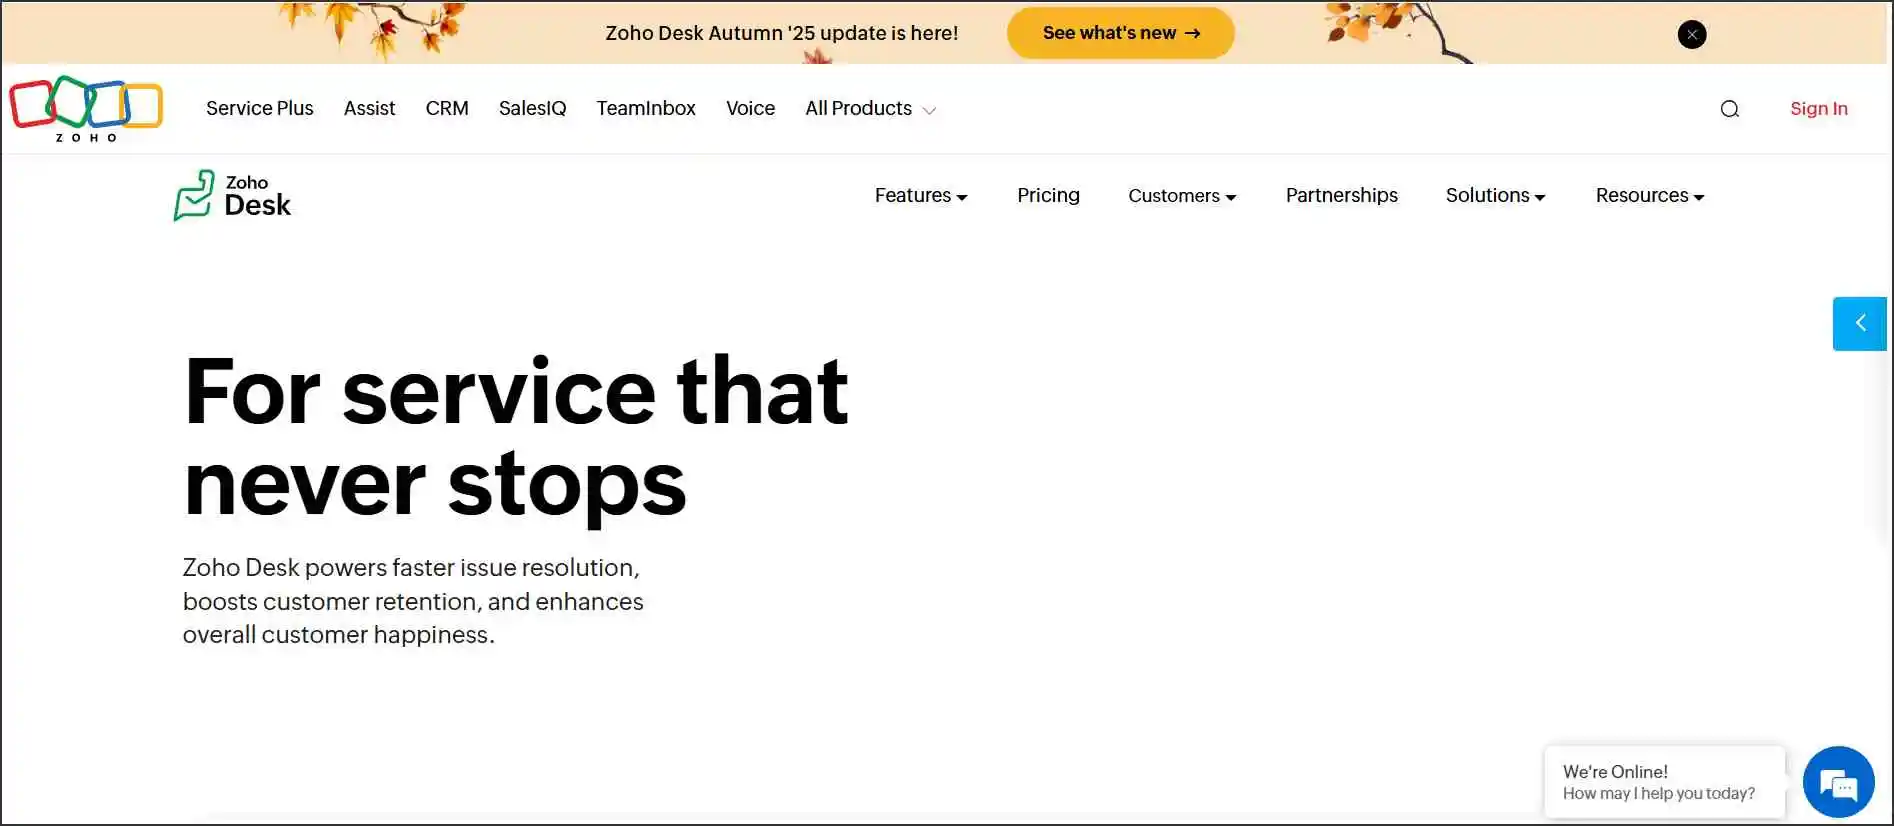Click the banner text about Autumn '25 update

(x=782, y=33)
